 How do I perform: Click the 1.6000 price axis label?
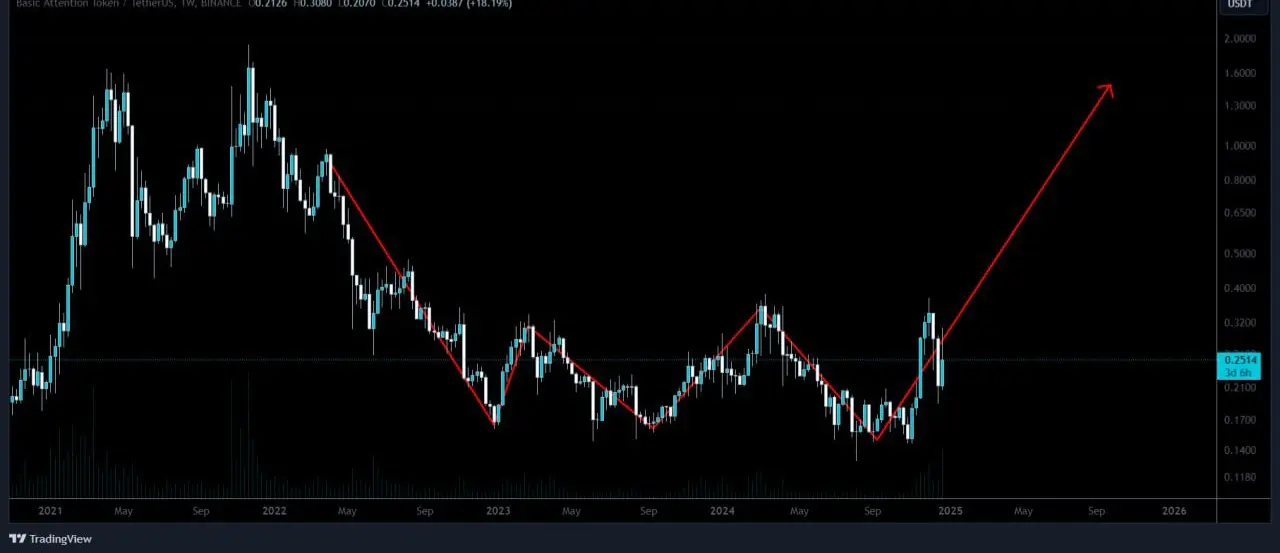tap(1239, 73)
